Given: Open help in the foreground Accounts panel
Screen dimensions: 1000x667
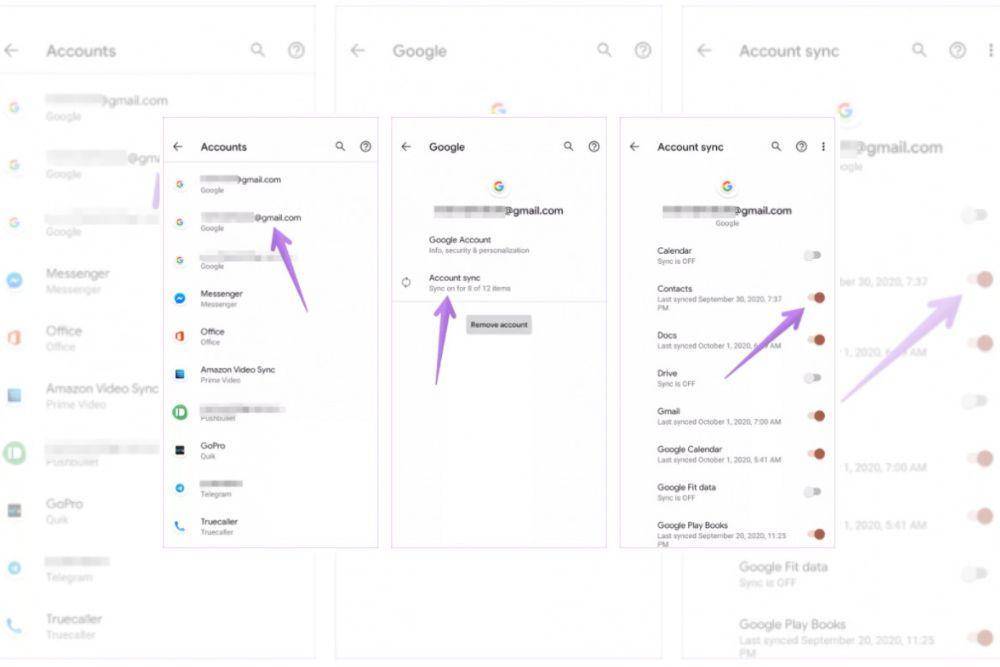Looking at the screenshot, I should pos(365,147).
